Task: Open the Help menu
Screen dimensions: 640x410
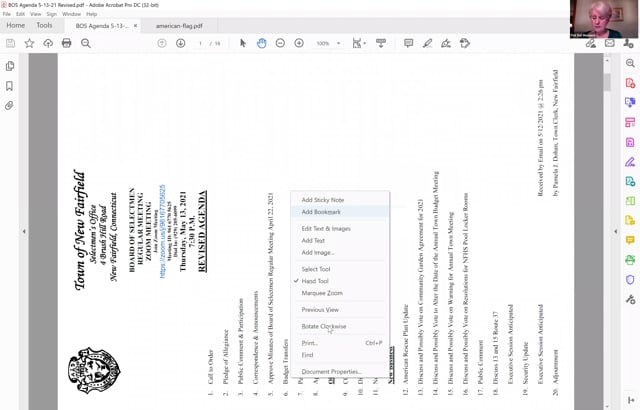Action: [91, 14]
